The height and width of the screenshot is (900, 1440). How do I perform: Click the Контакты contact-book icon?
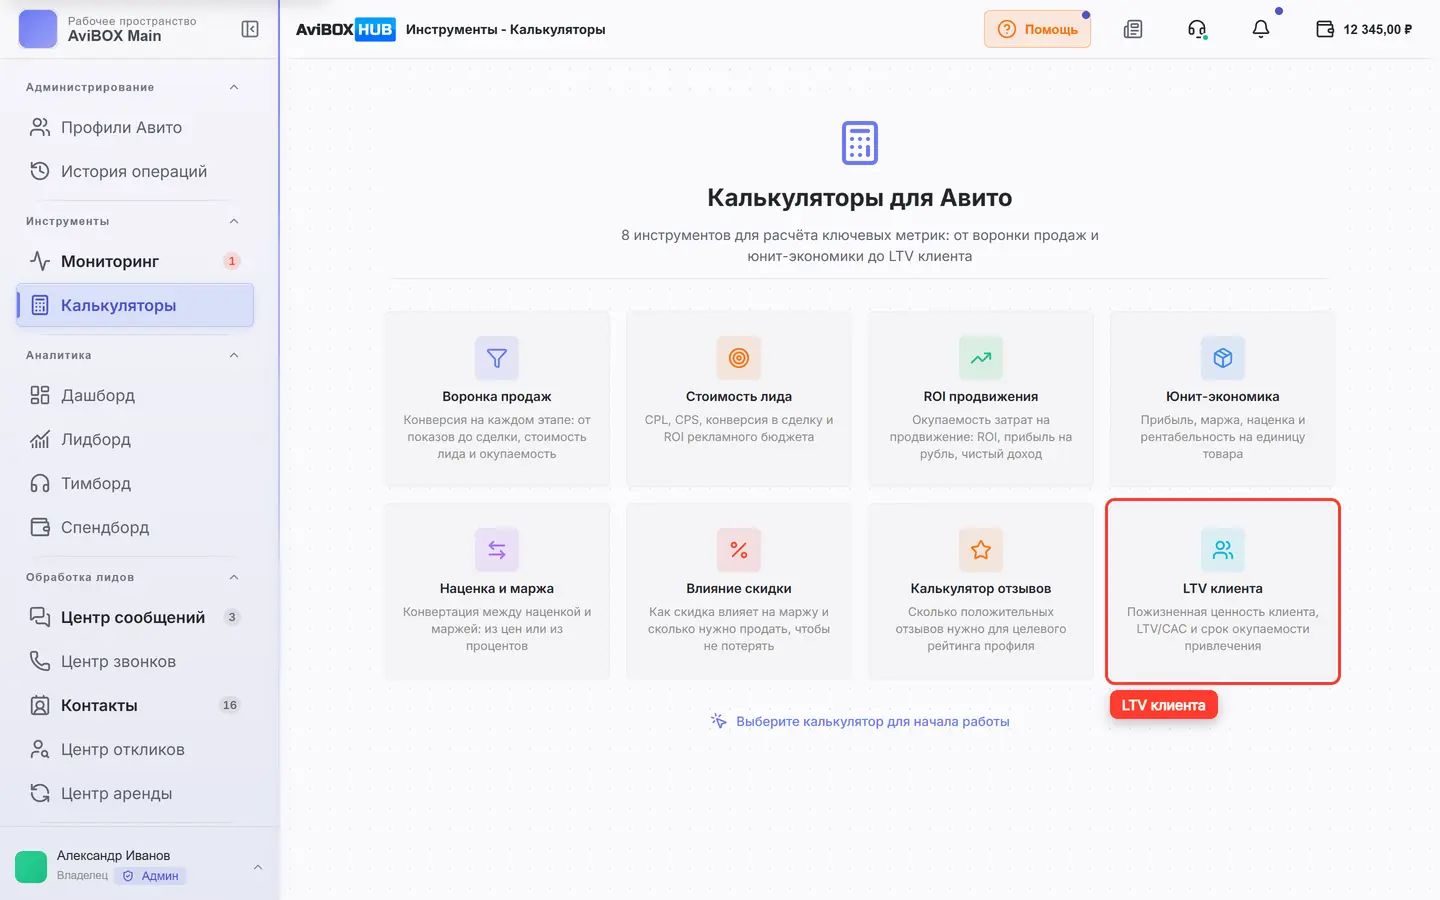coord(40,705)
